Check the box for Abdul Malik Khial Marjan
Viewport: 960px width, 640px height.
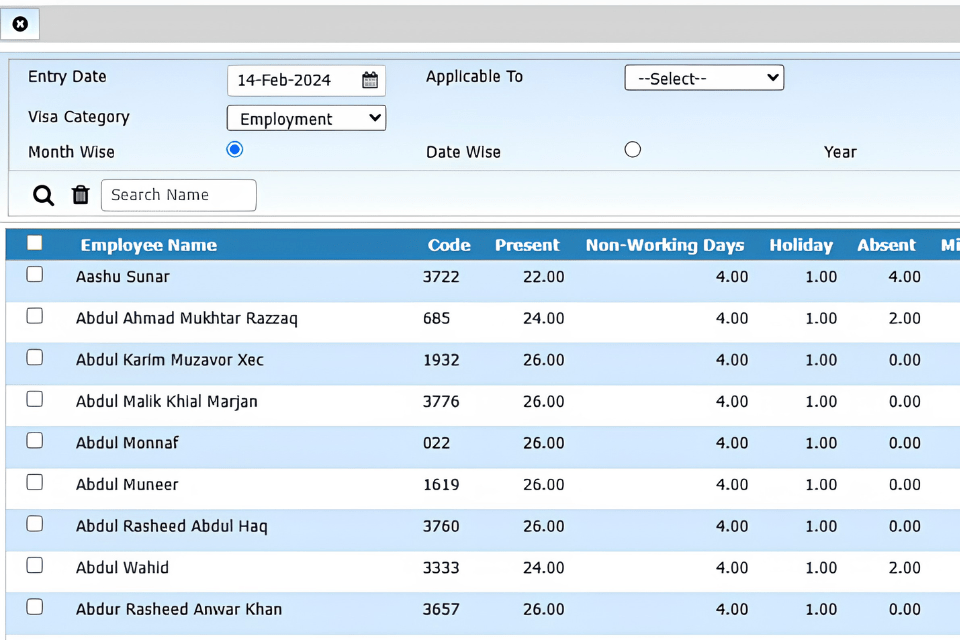point(35,399)
